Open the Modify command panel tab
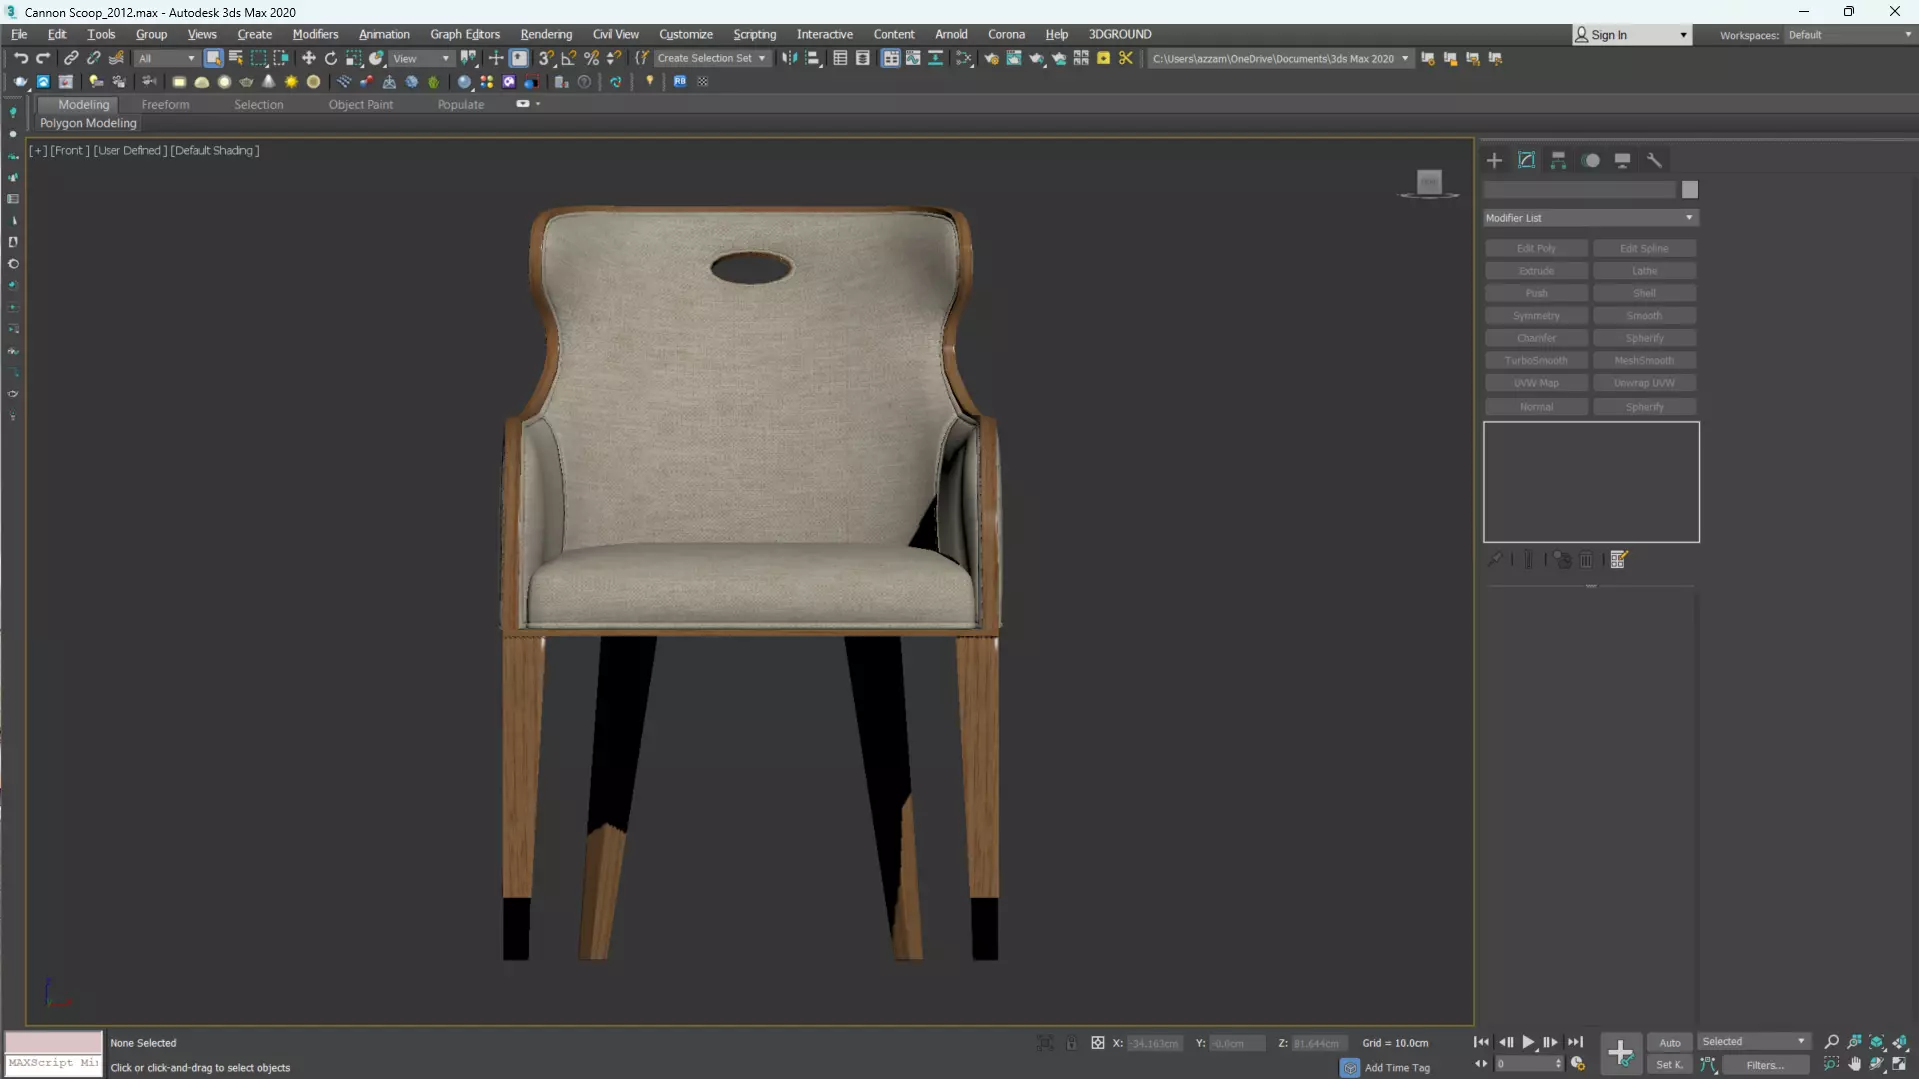The image size is (1919, 1079). (1526, 160)
